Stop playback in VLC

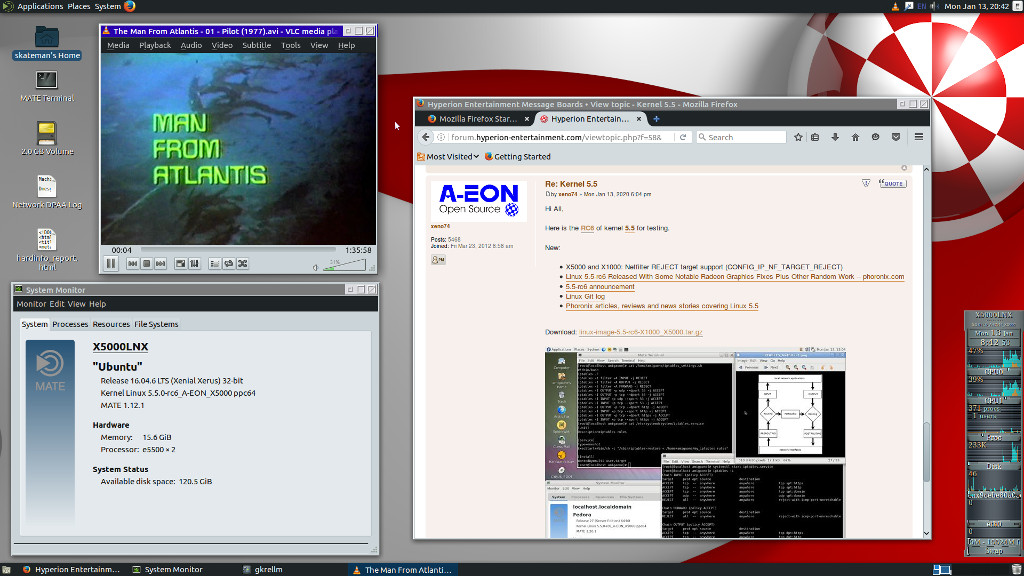147,264
